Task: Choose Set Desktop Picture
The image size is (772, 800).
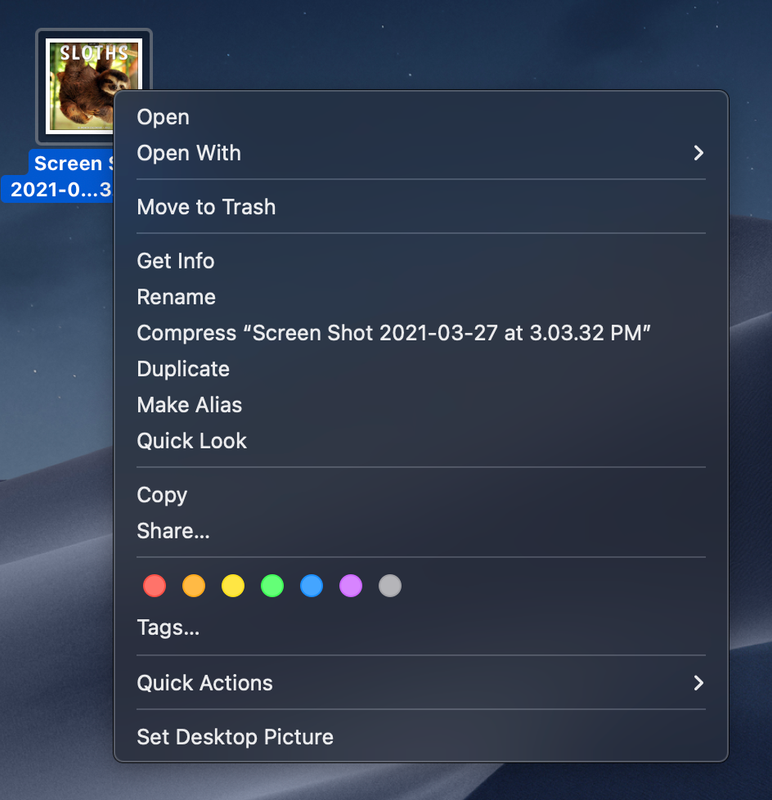Action: (235, 737)
